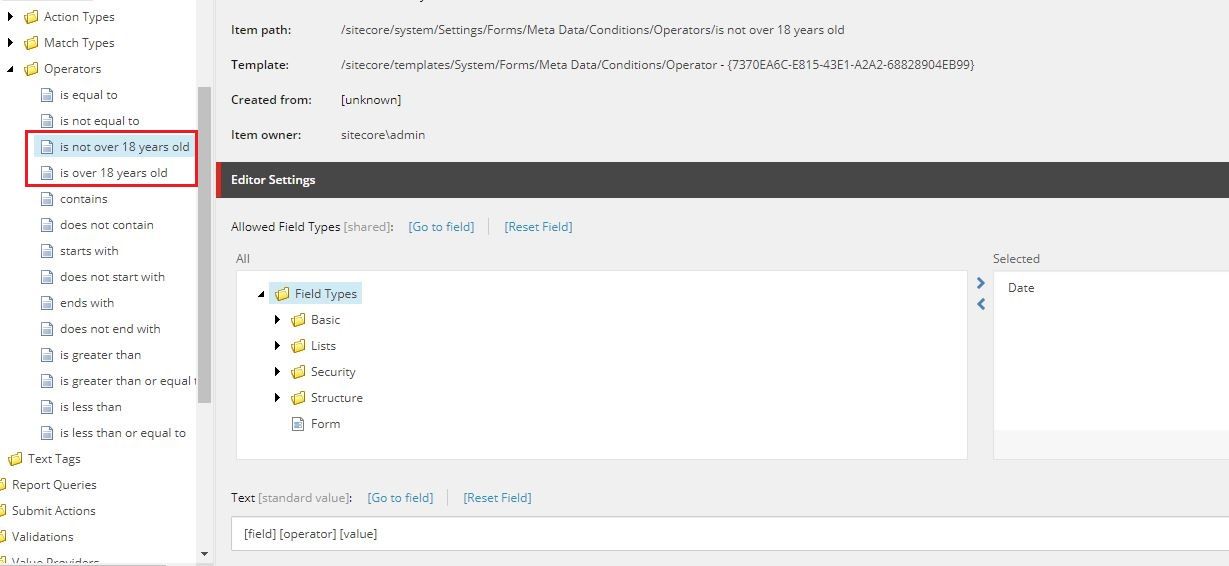
Task: Expand the Lists field types folder
Action: coord(278,346)
